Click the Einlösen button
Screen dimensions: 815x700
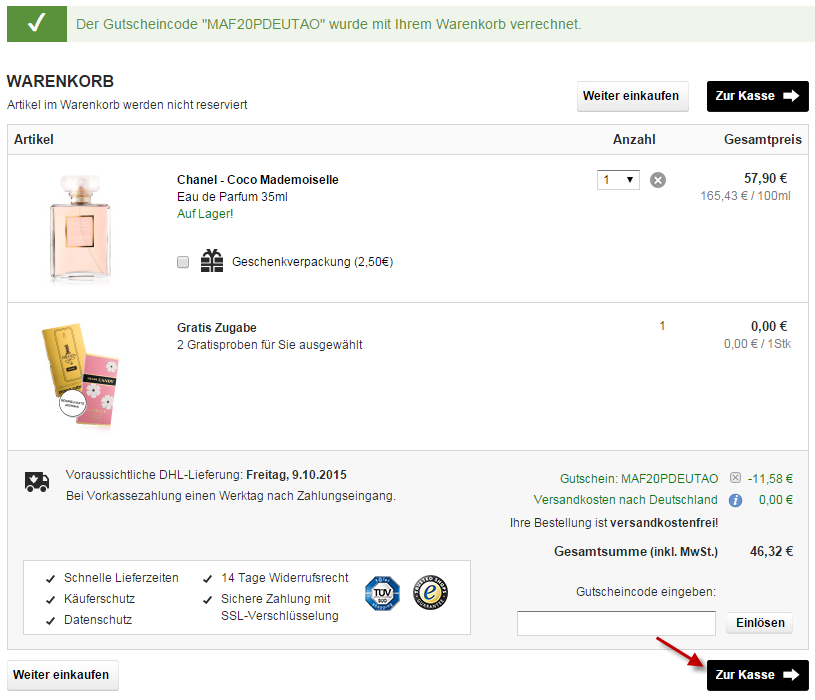760,623
